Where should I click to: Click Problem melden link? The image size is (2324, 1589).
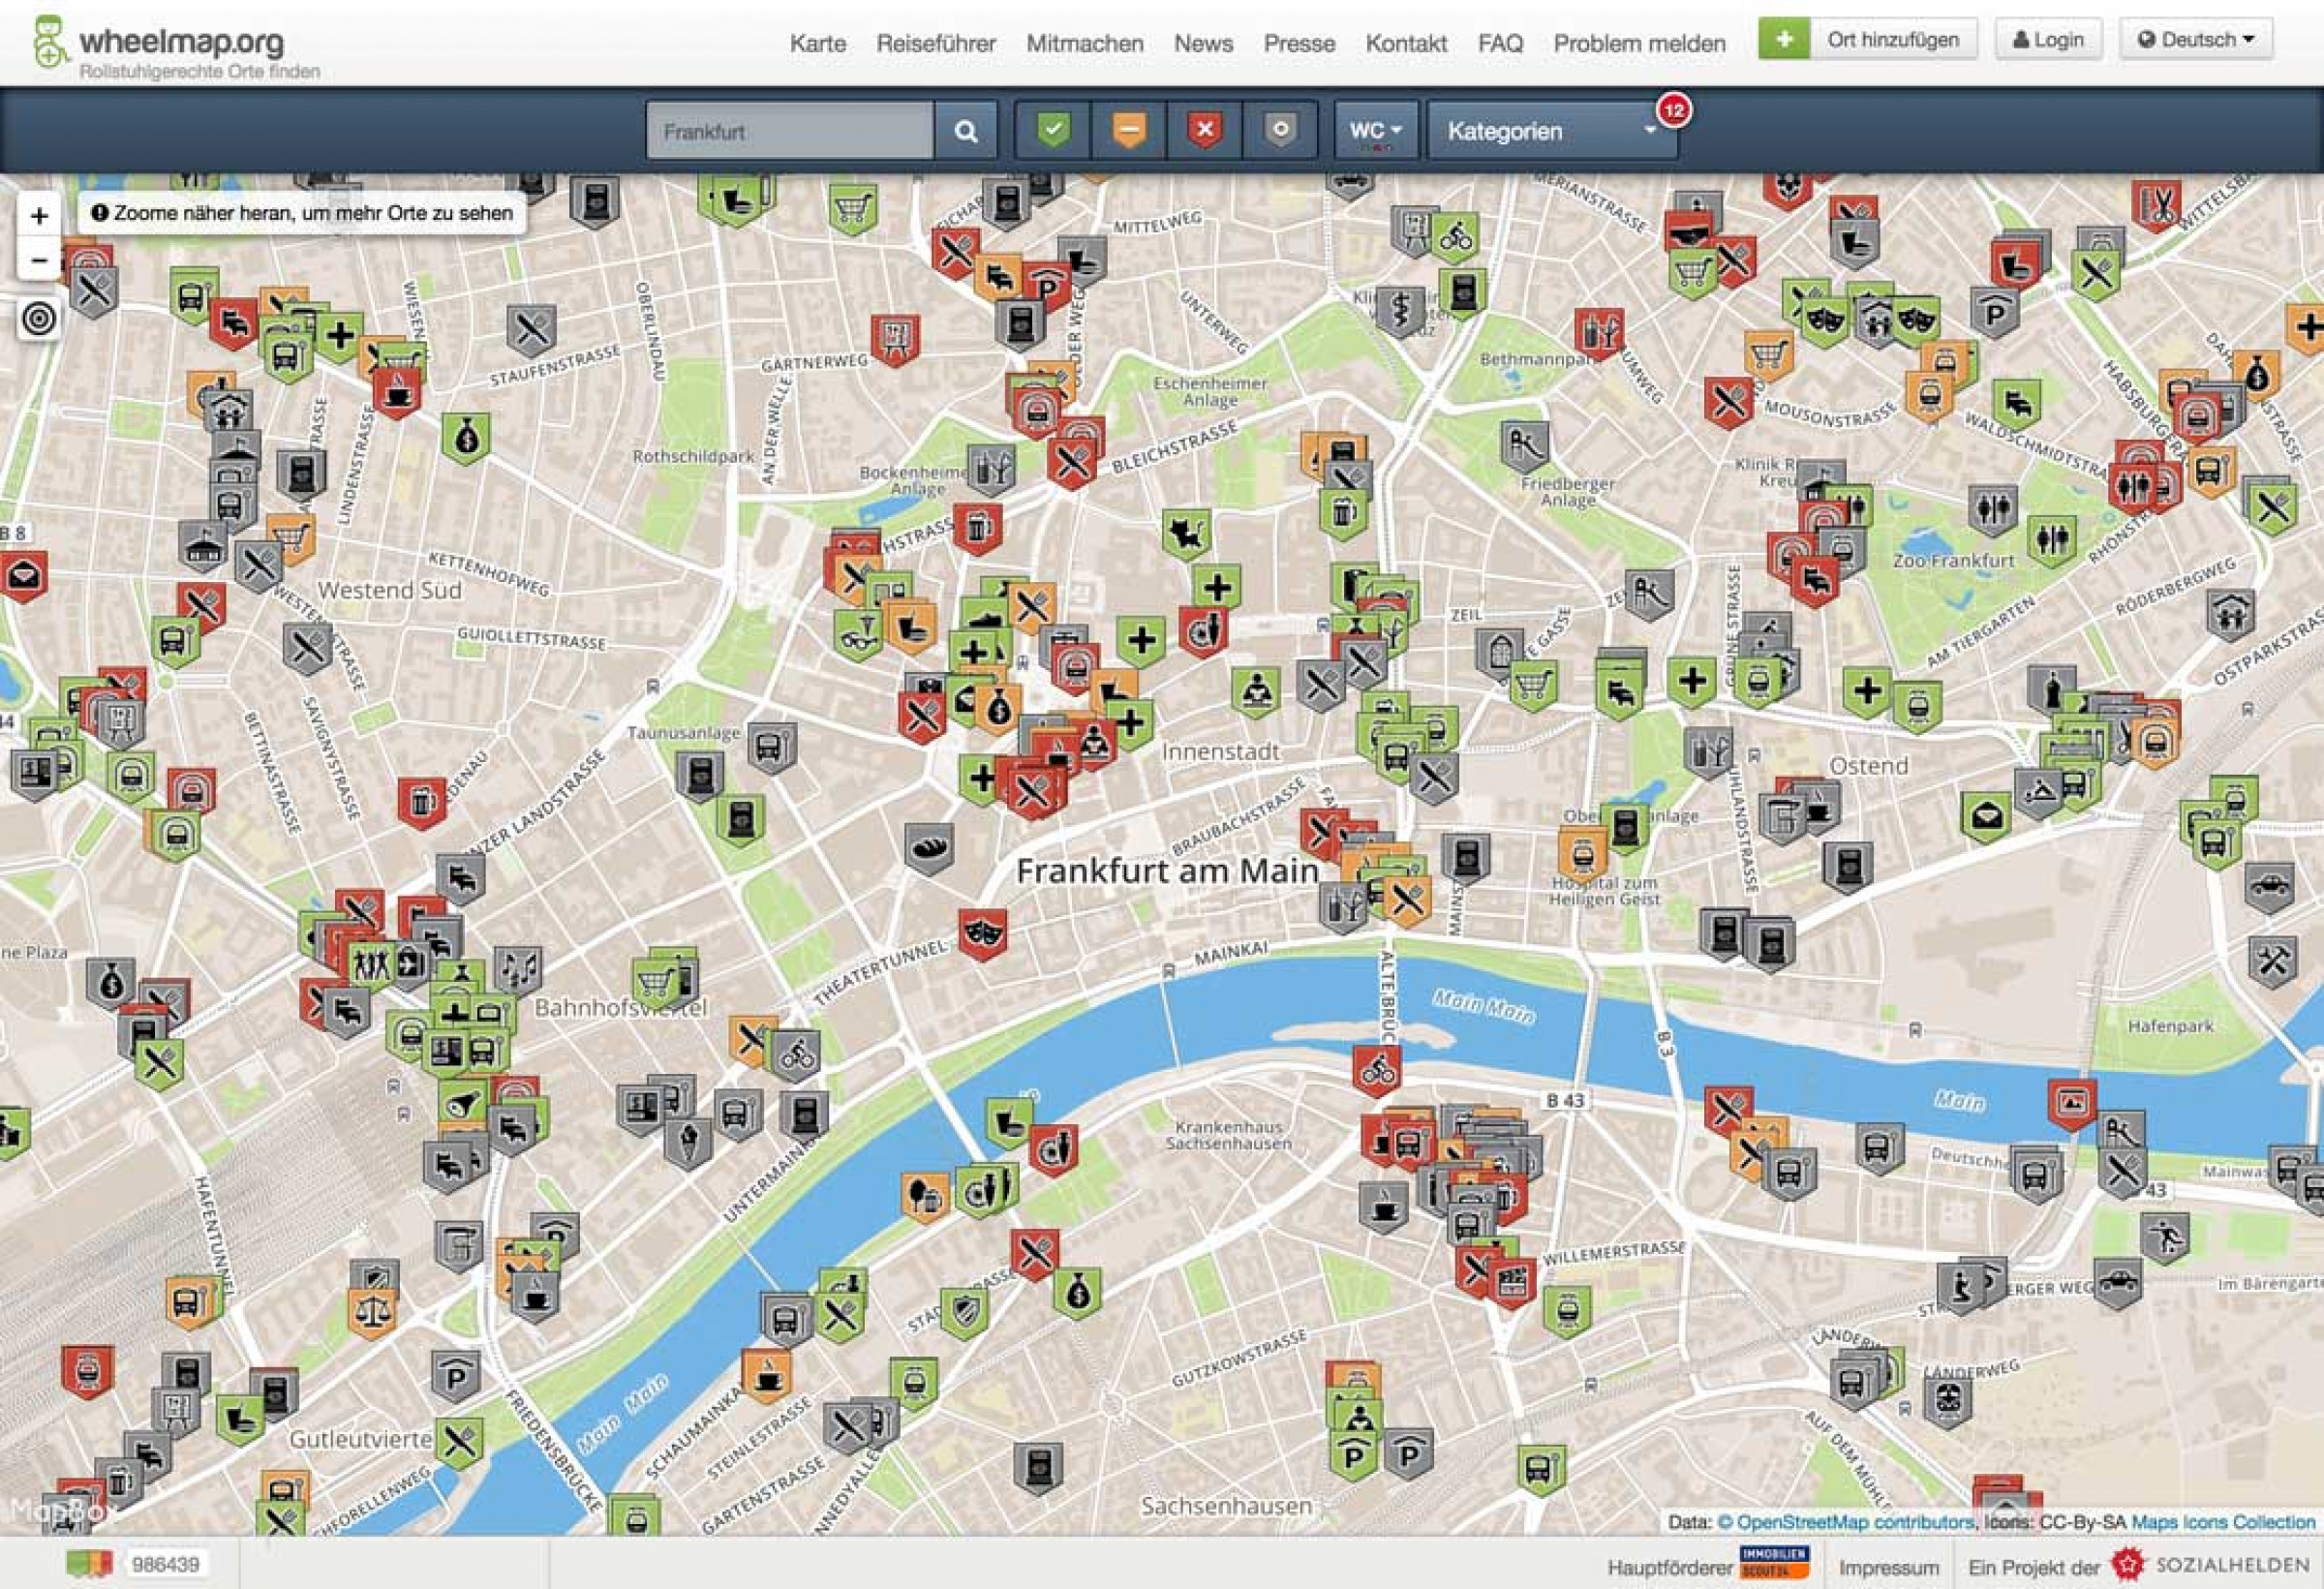[x=1639, y=43]
